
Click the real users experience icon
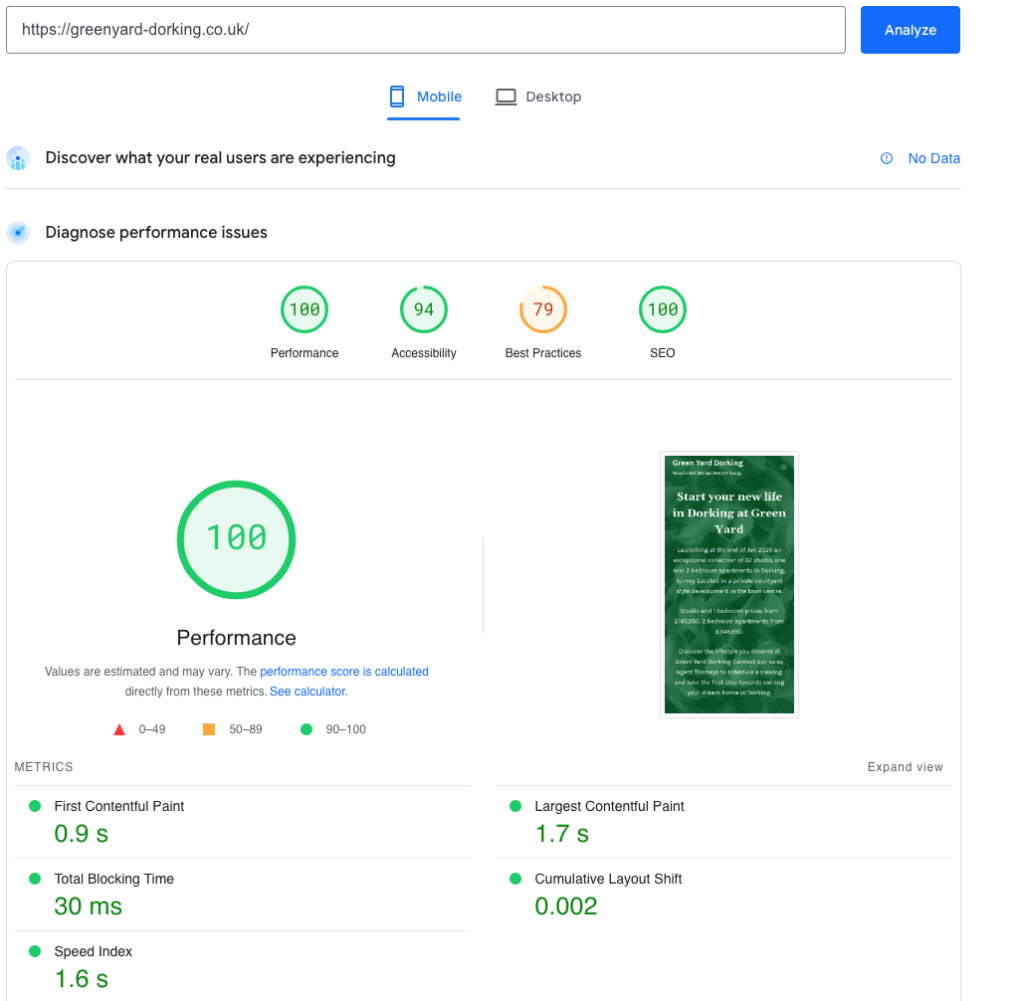point(18,158)
